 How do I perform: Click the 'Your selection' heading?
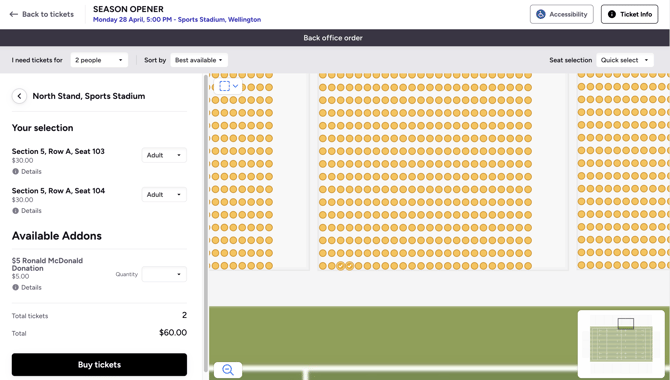(42, 128)
